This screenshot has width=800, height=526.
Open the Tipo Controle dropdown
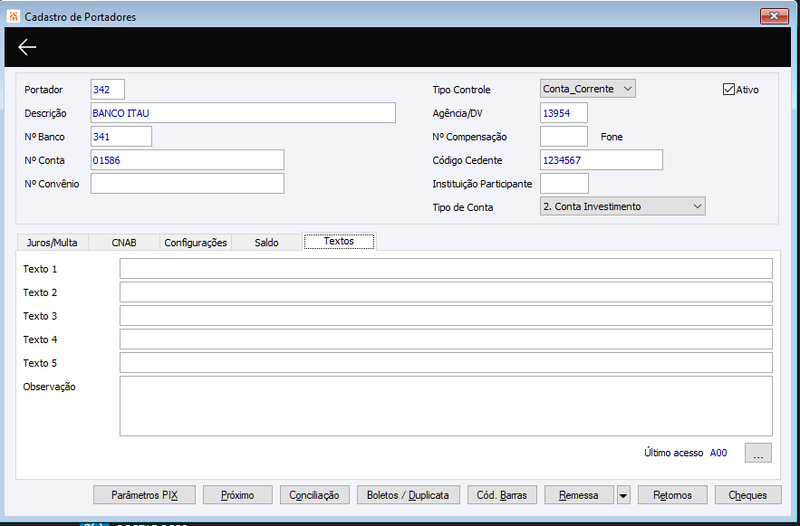click(x=588, y=89)
